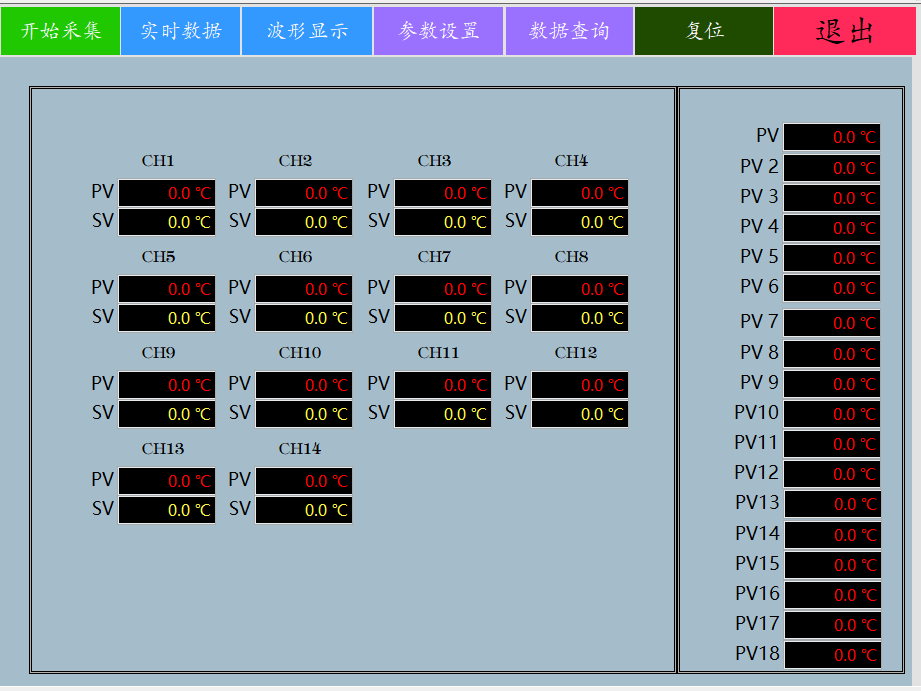This screenshot has width=921, height=691.
Task: Select the topmost PV value in right panel
Action: coord(832,137)
